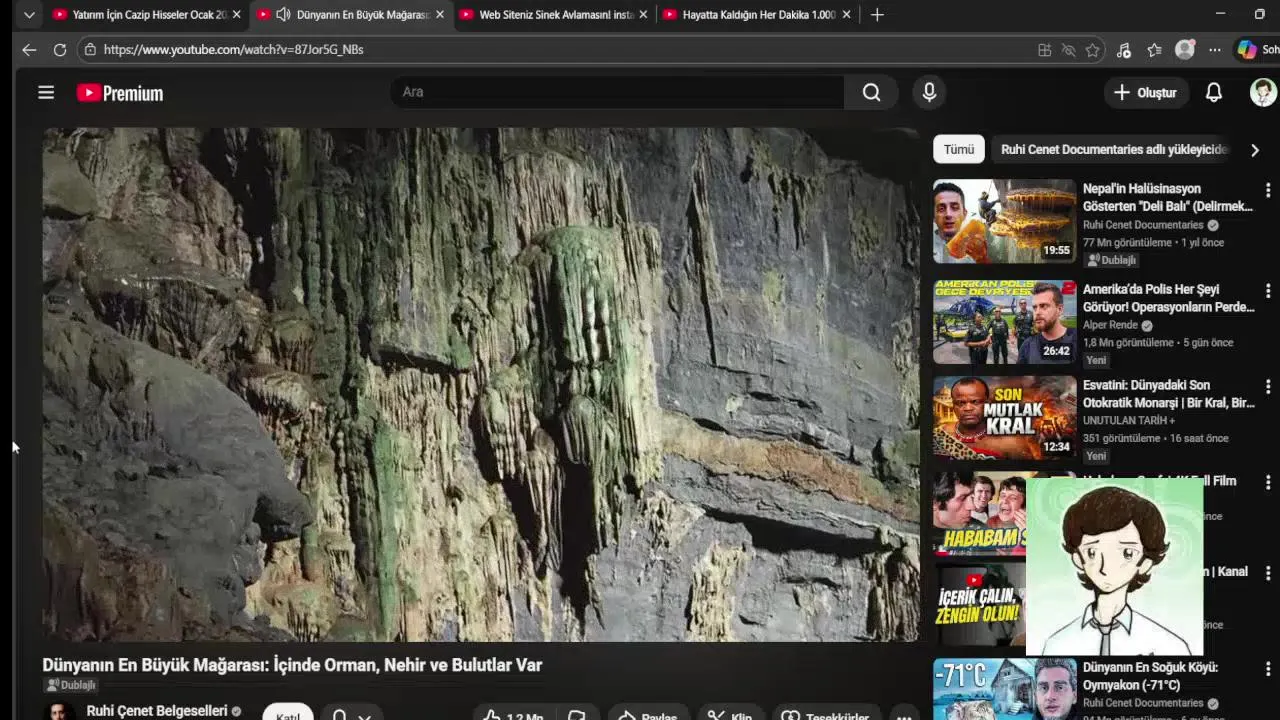
Task: Open options for Nepal'in Halüsinasyon video
Action: point(1267,190)
